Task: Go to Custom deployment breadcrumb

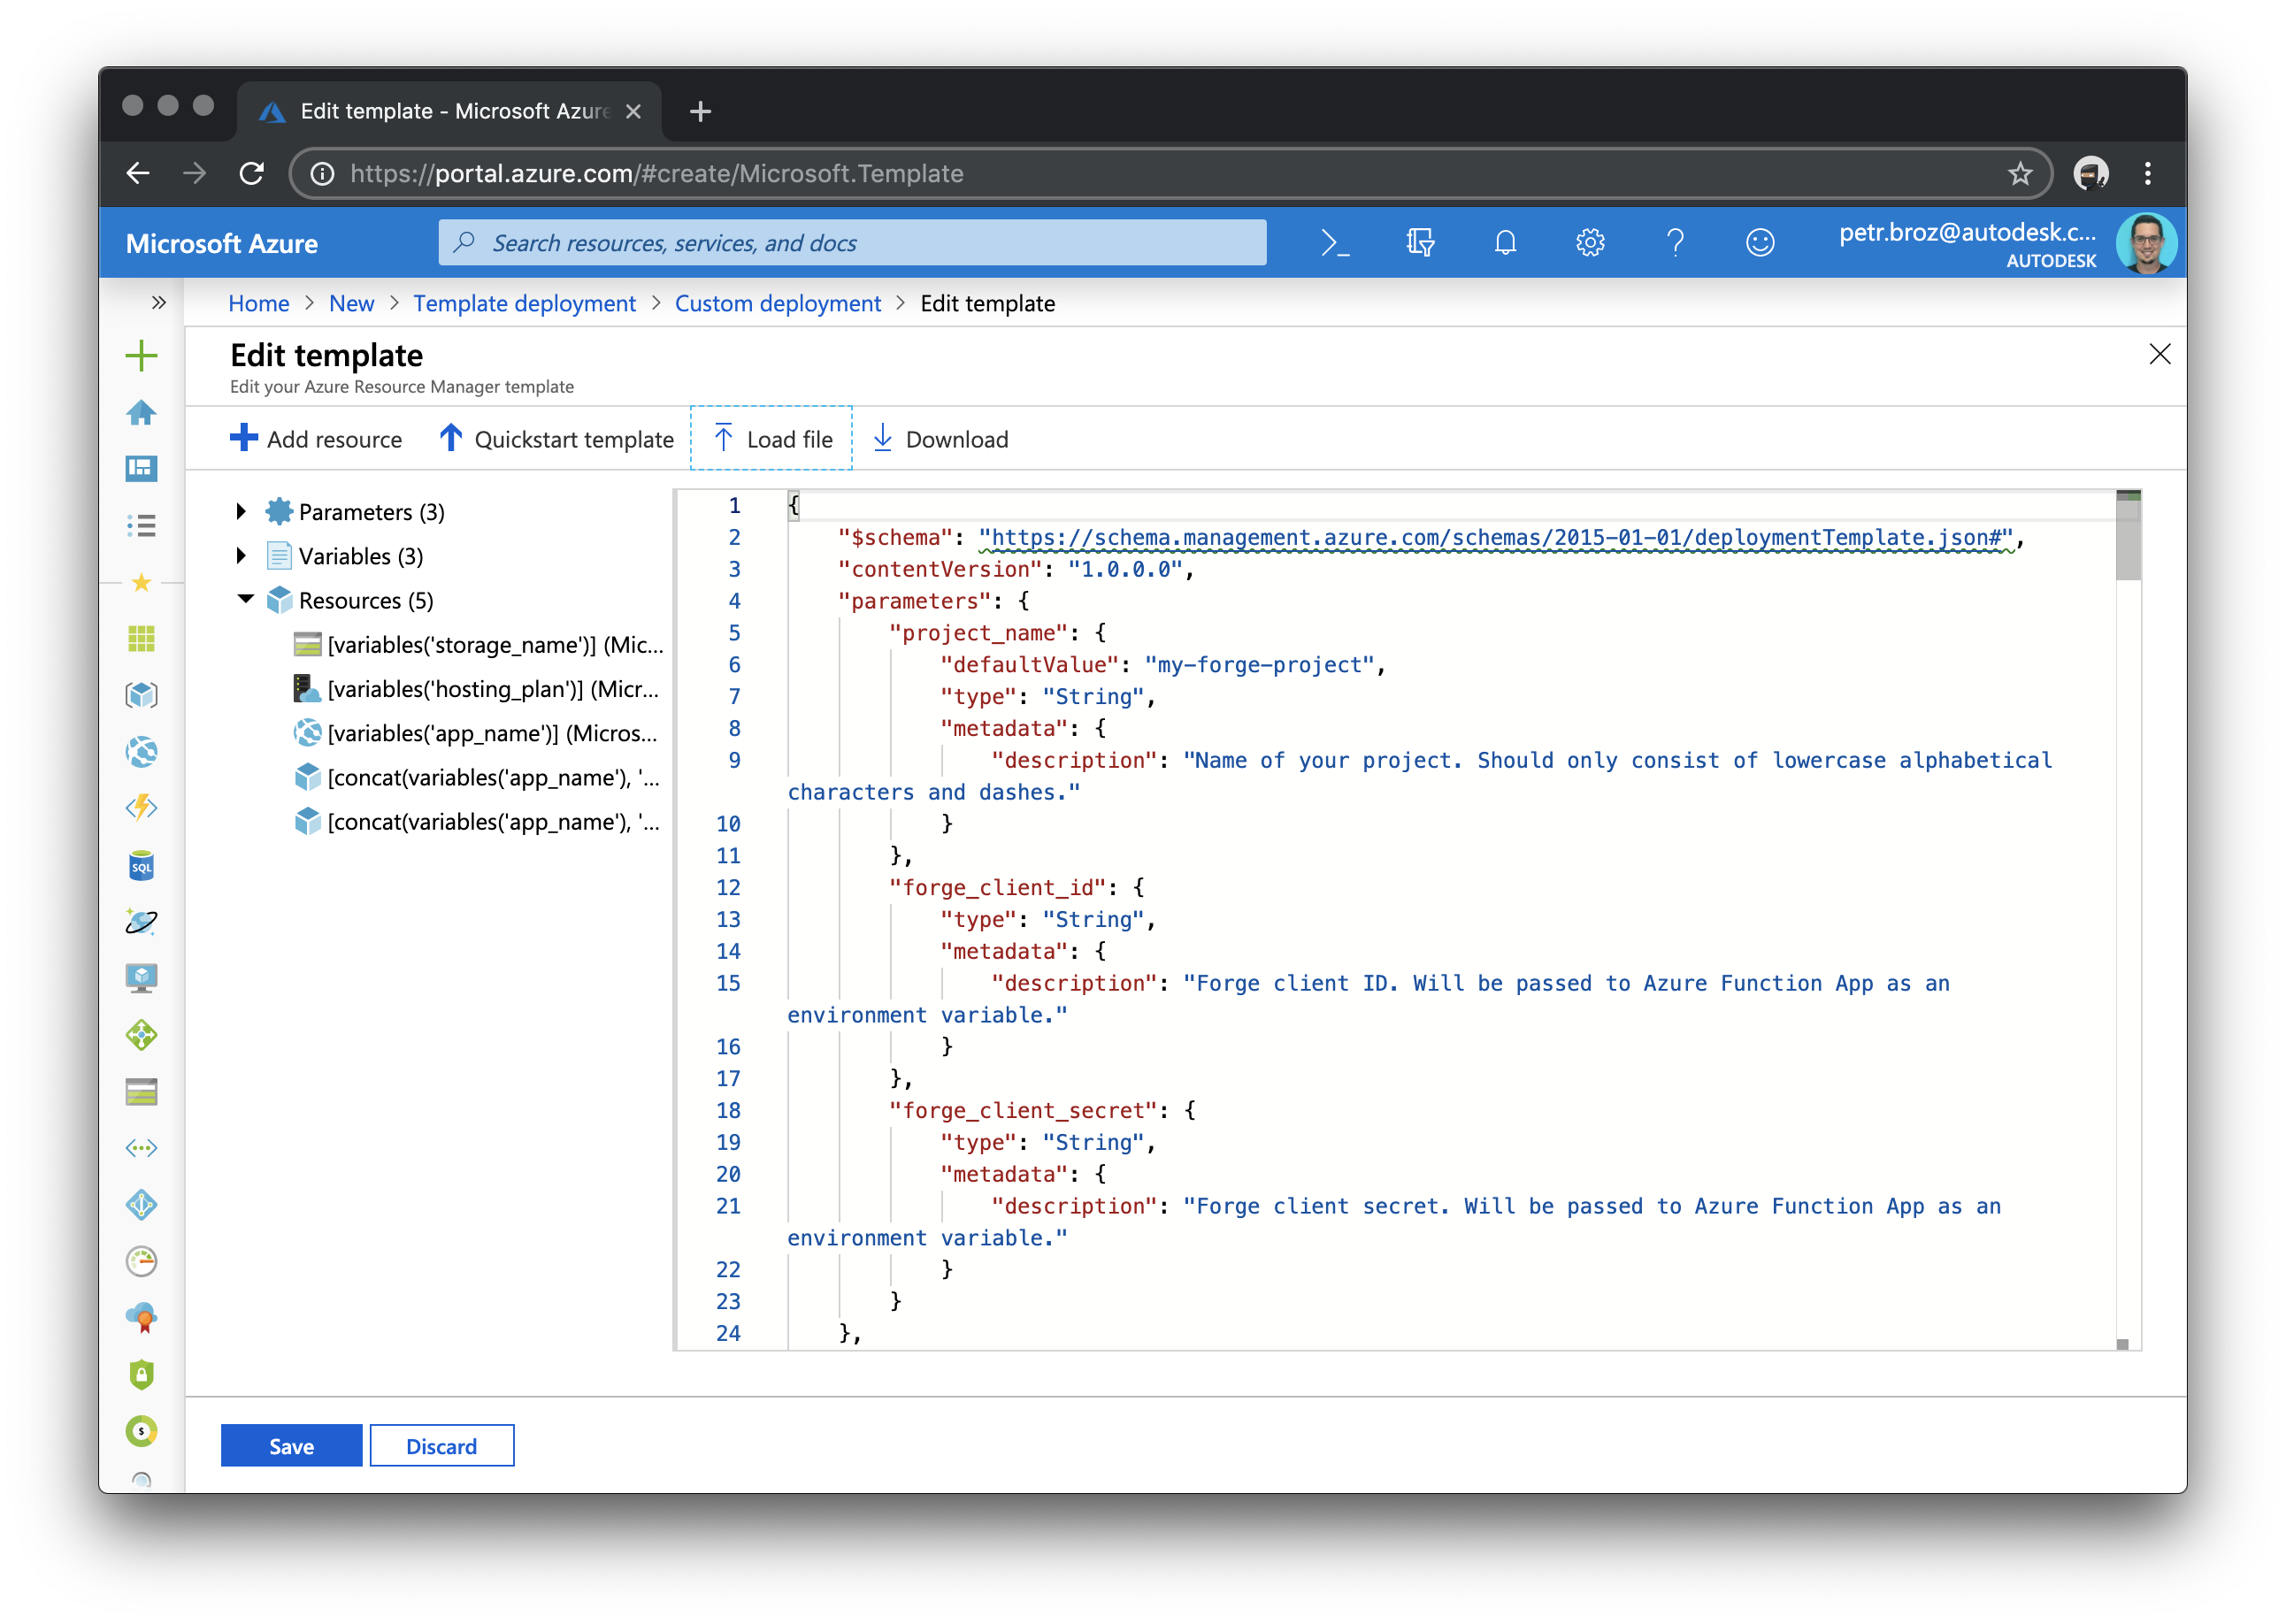Action: [x=778, y=303]
